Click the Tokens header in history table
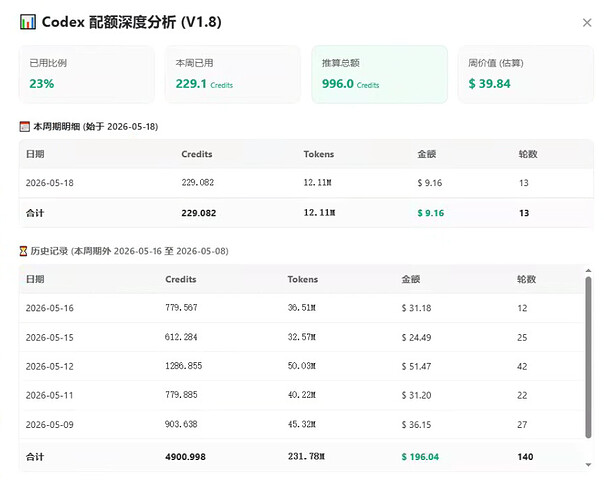The width and height of the screenshot is (604, 500). pyautogui.click(x=302, y=279)
